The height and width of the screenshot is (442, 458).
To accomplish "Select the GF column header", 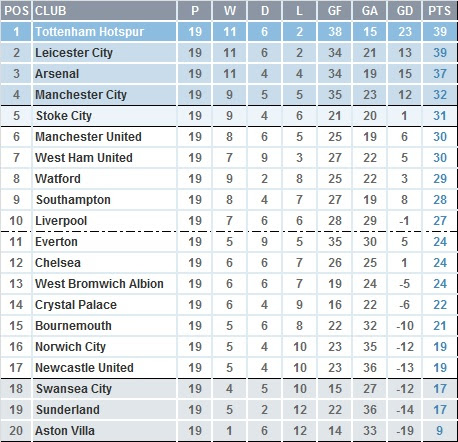I will coord(335,11).
